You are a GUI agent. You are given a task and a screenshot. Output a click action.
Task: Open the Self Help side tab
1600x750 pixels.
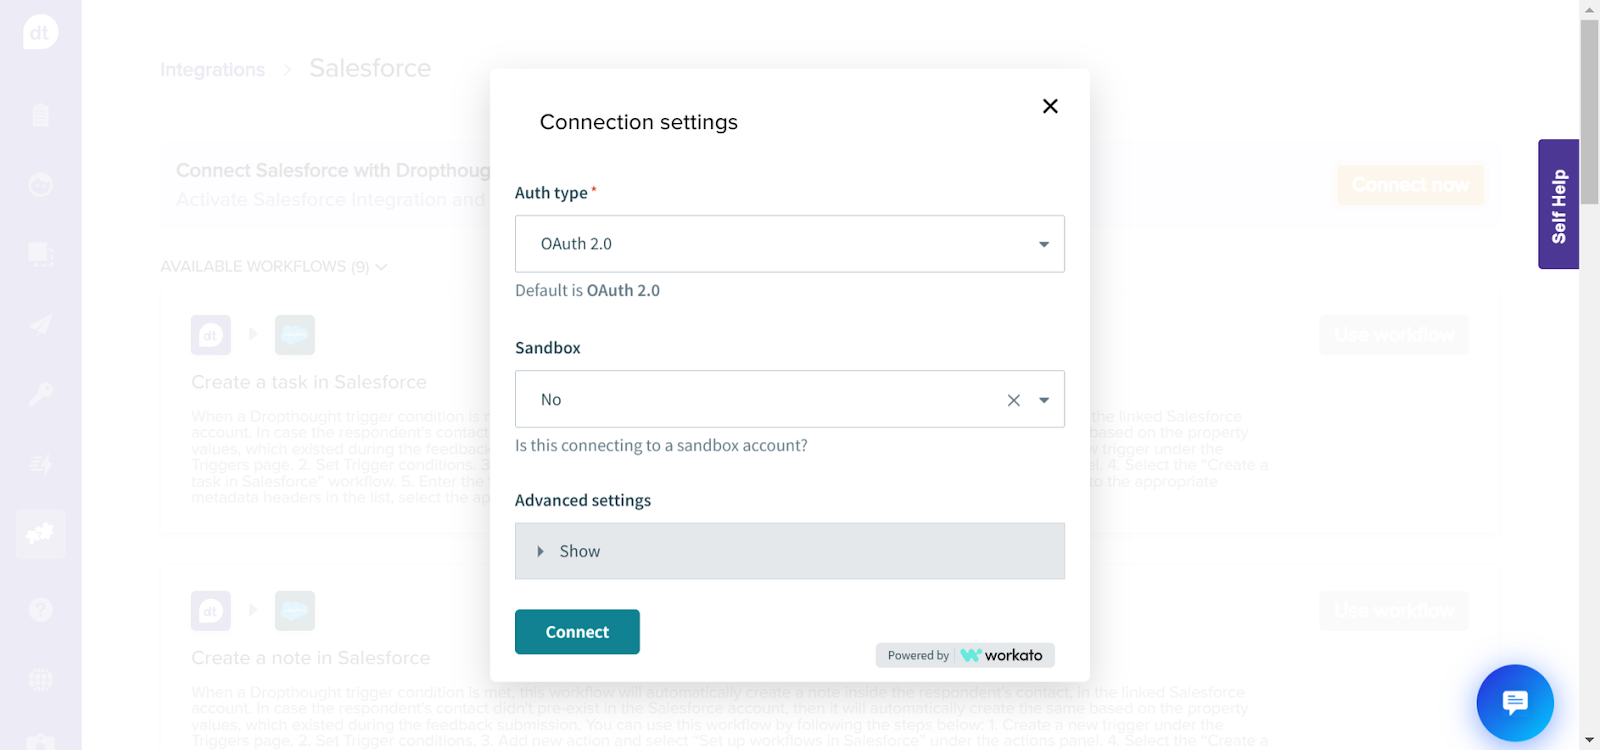point(1558,205)
